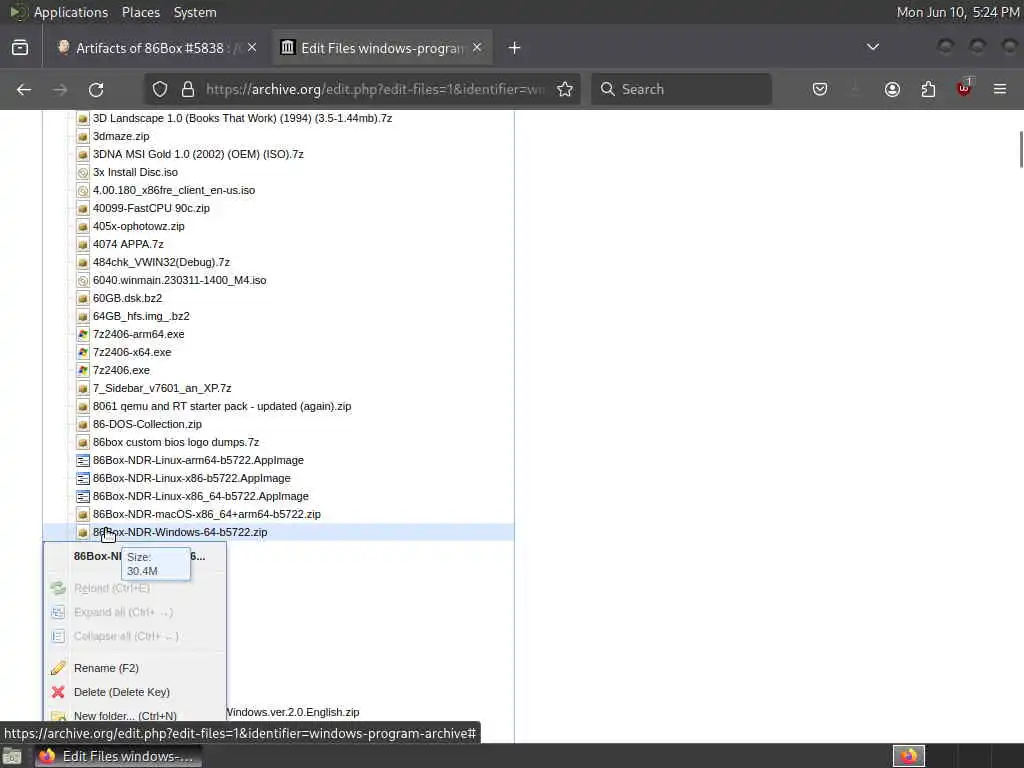Click the archive icon beside 3dmaze.zip
Viewport: 1024px width, 768px height.
pos(82,136)
